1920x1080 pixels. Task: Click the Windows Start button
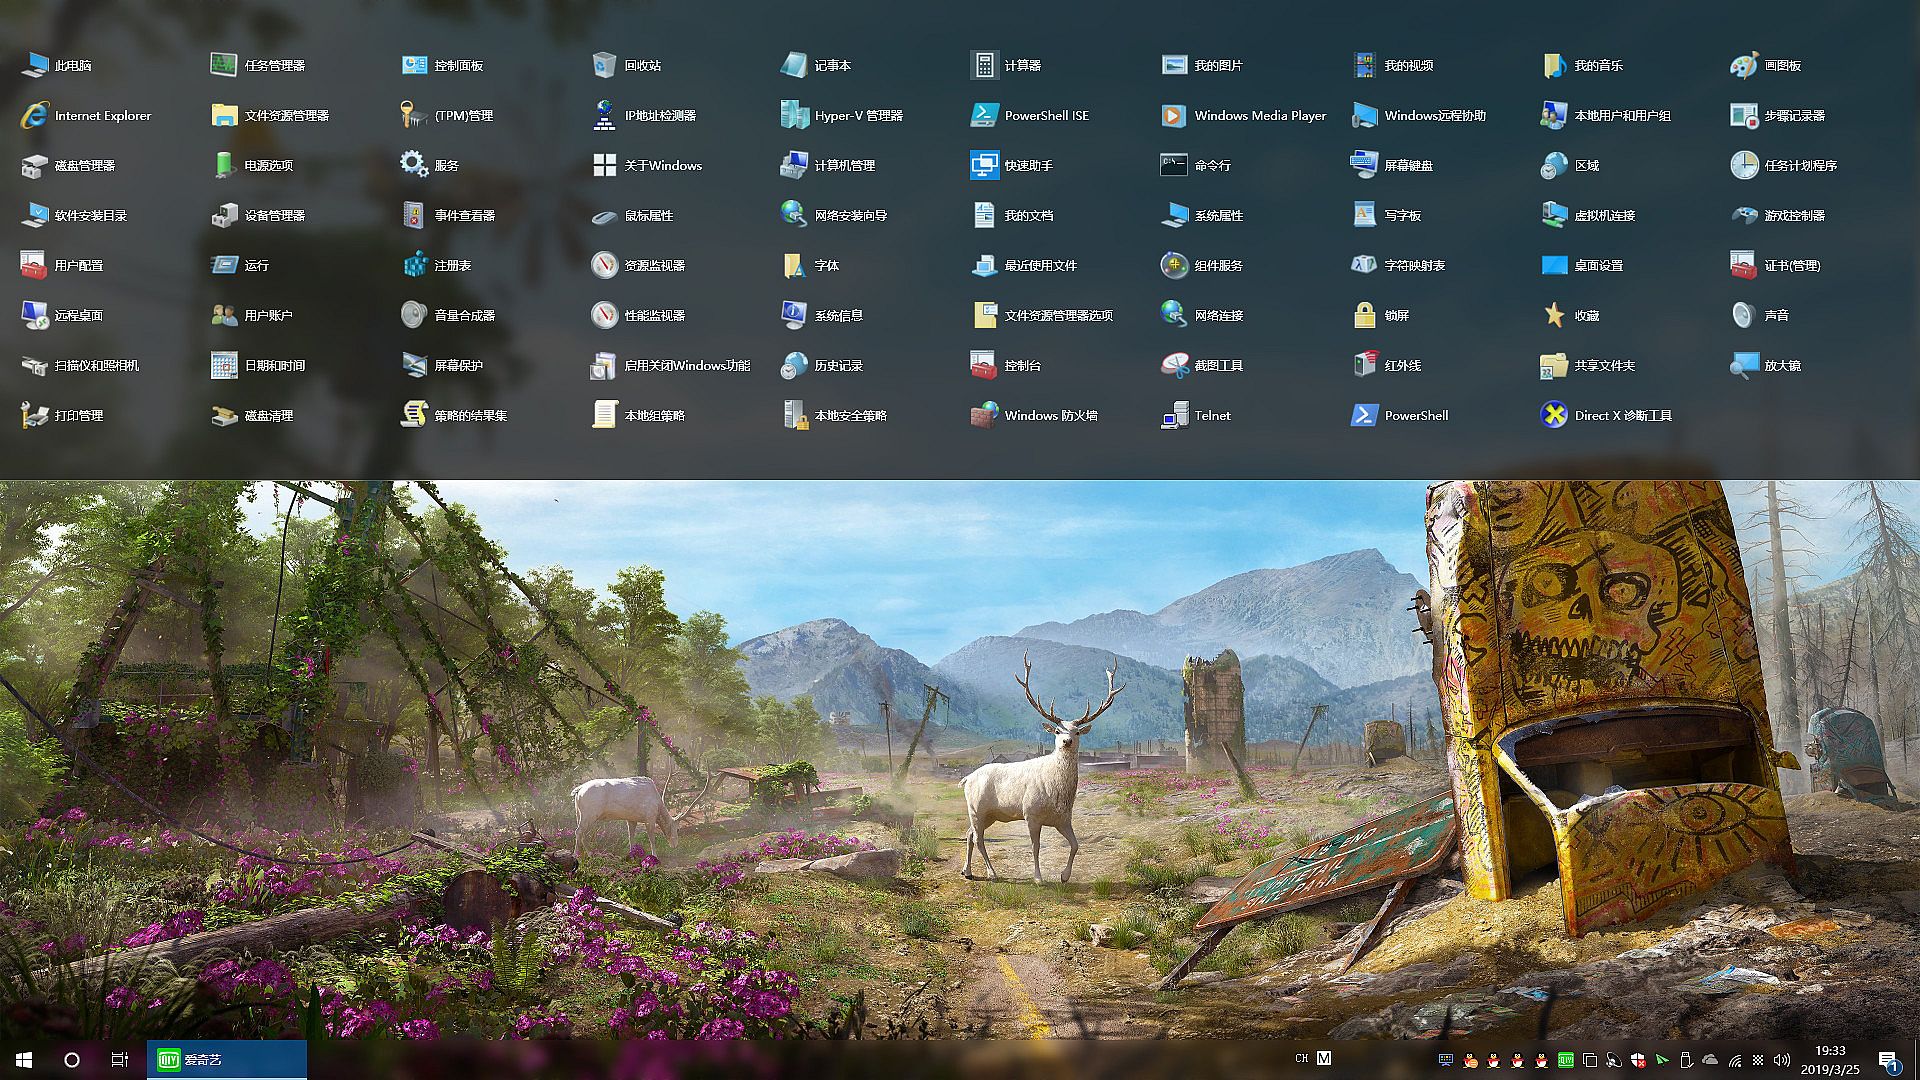pos(24,1059)
